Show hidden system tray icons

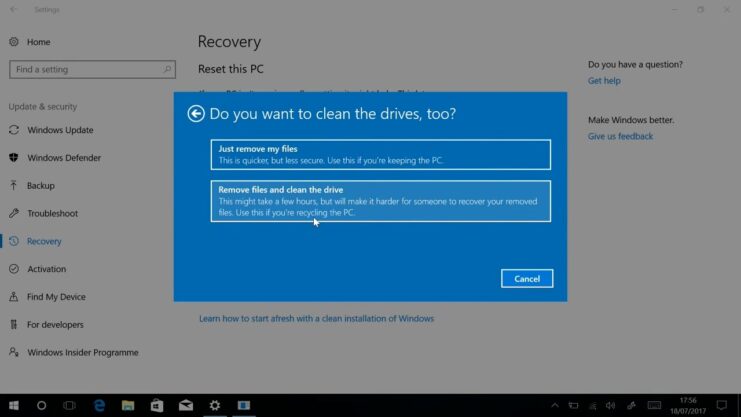555,406
